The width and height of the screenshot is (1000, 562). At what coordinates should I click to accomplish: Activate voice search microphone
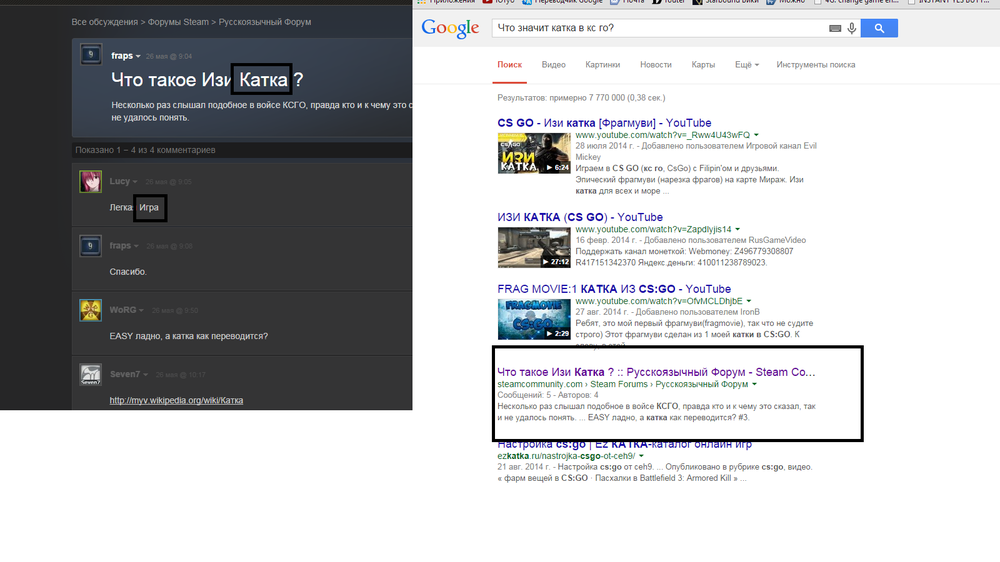(852, 29)
